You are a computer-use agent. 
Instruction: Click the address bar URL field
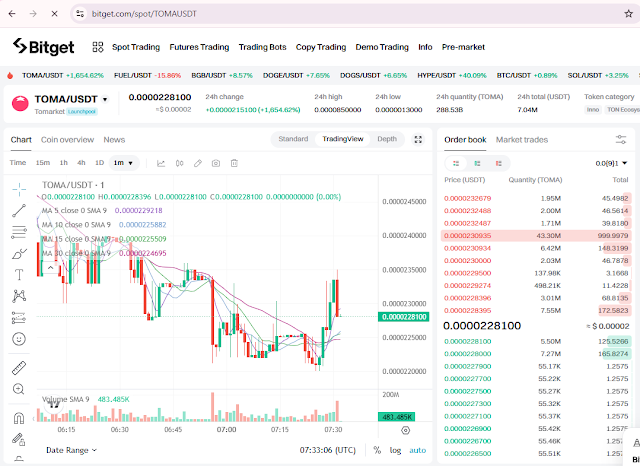pos(351,13)
